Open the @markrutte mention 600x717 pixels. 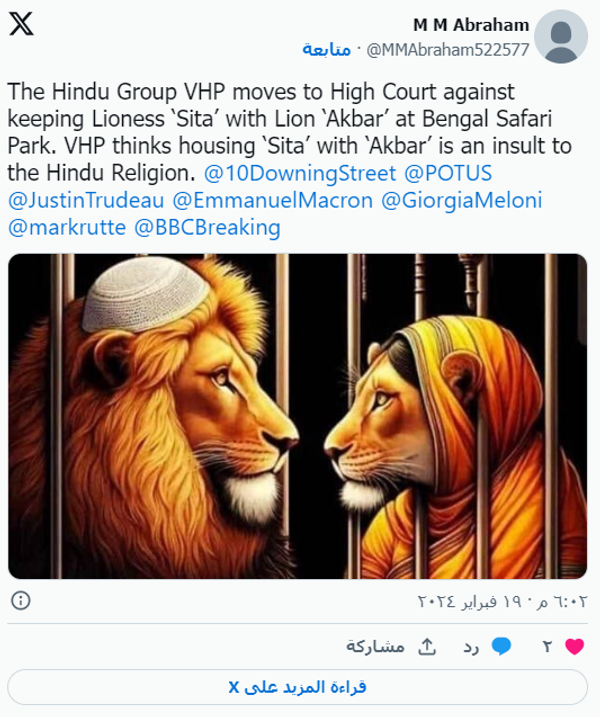[67, 227]
